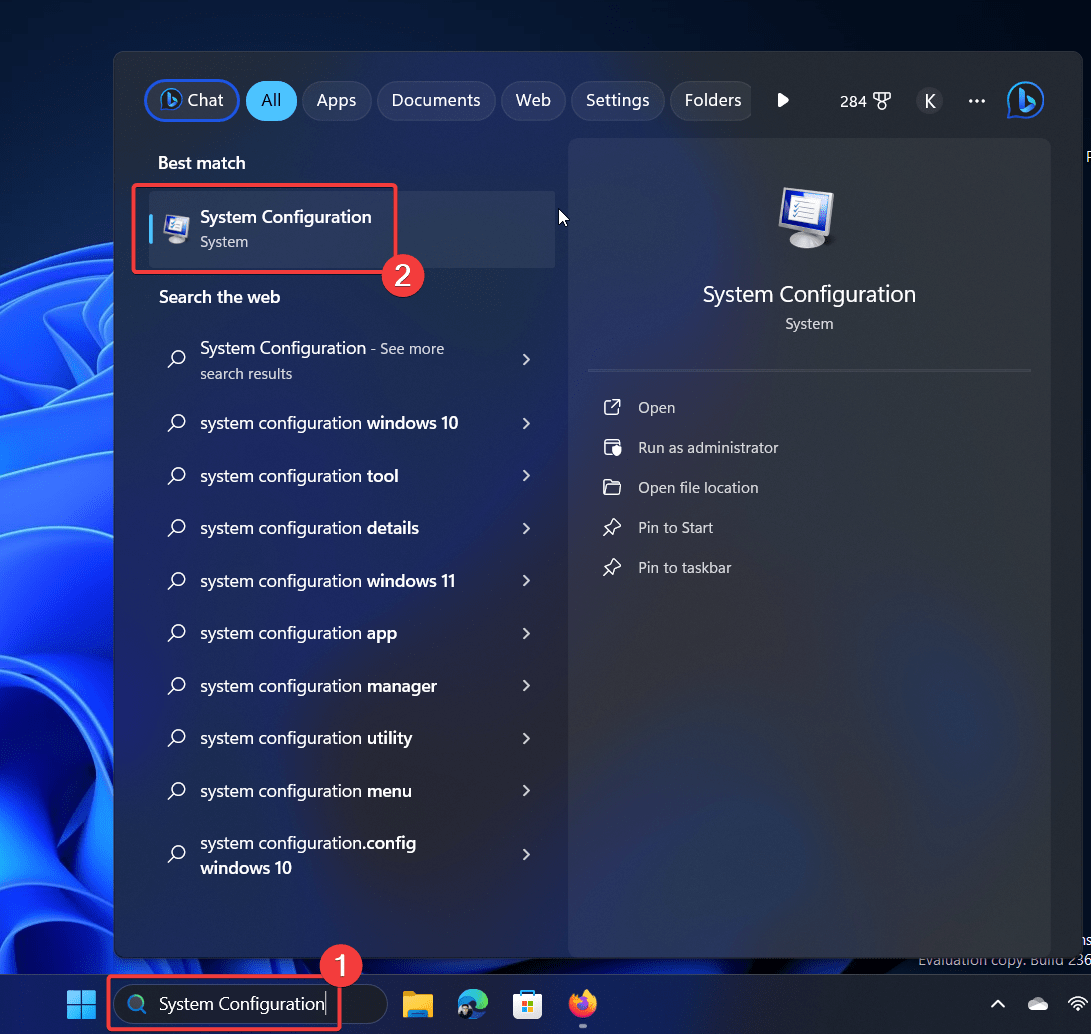Launch Firefox from the taskbar
This screenshot has width=1091, height=1034.
click(x=582, y=1004)
